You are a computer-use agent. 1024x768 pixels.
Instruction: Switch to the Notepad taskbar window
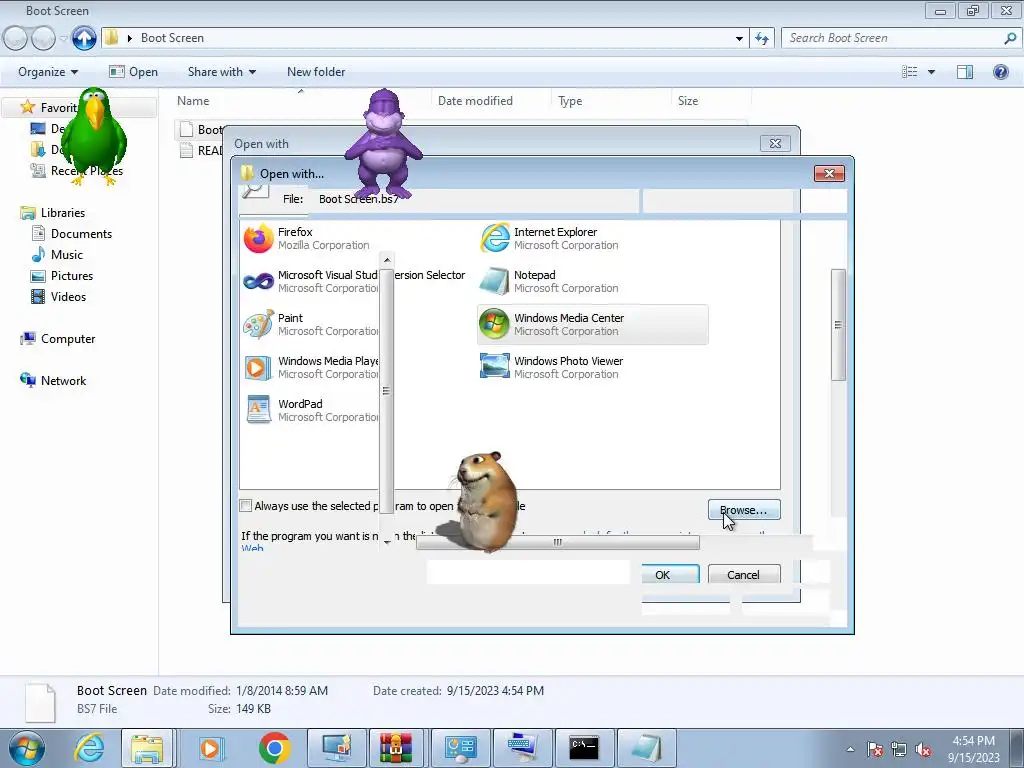[x=647, y=748]
